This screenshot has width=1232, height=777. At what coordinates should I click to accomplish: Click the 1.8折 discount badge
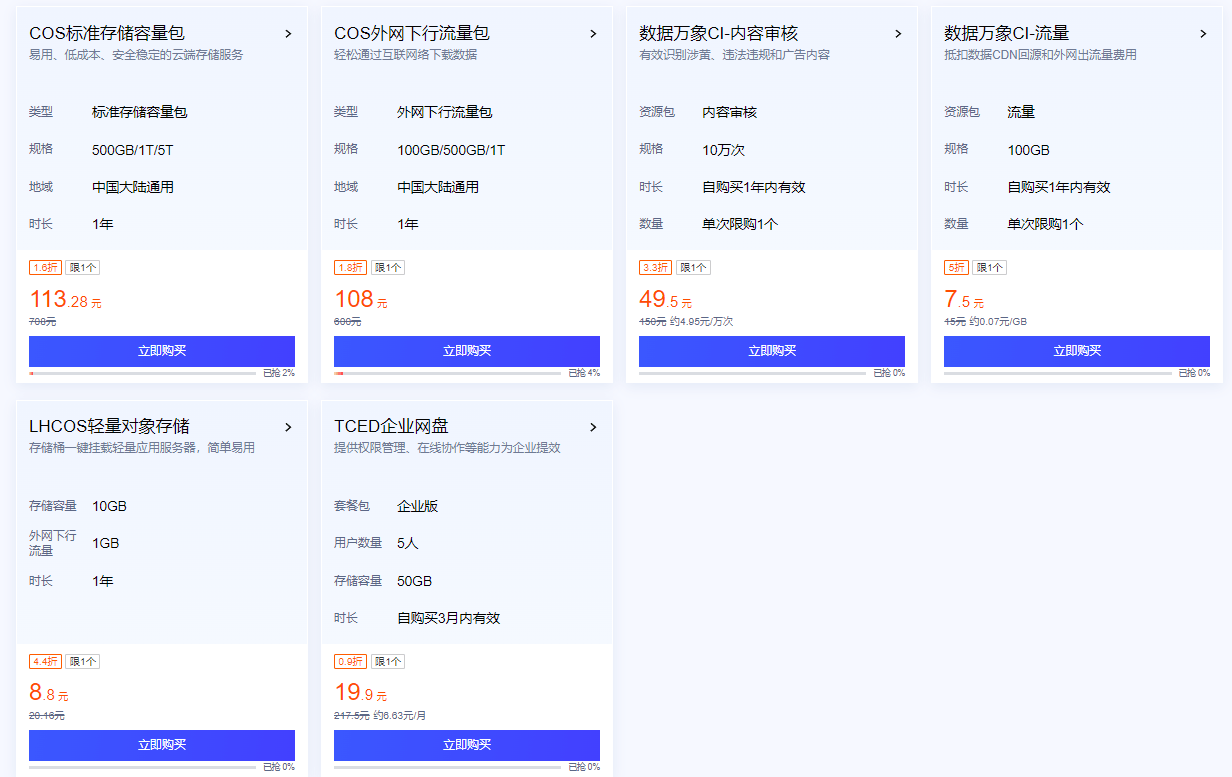point(350,268)
